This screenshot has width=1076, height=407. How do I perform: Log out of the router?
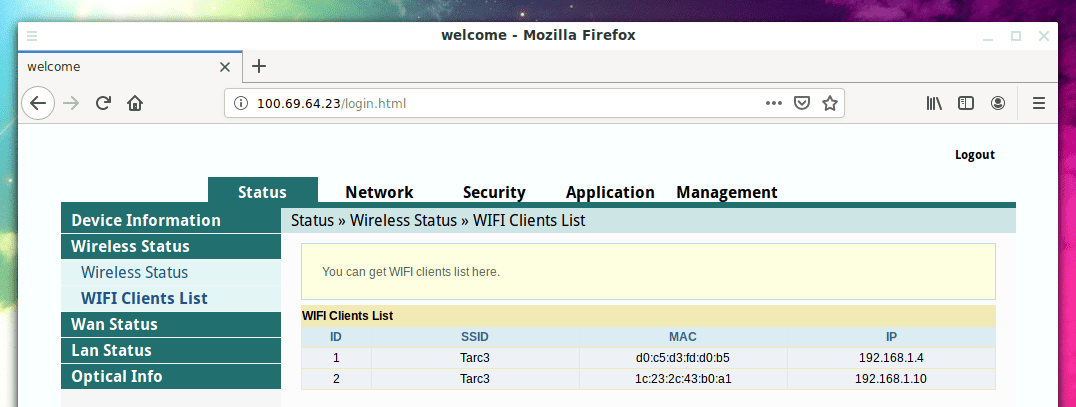[974, 155]
